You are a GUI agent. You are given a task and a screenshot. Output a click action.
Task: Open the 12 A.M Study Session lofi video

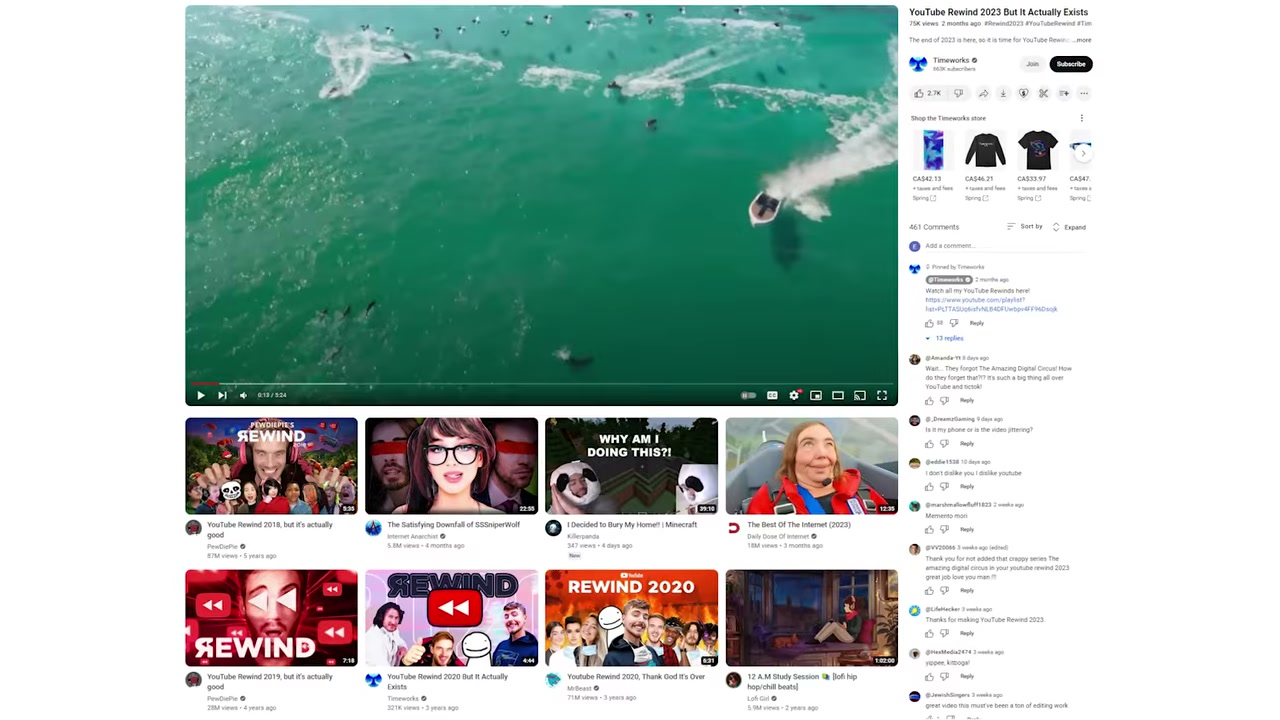[811, 618]
